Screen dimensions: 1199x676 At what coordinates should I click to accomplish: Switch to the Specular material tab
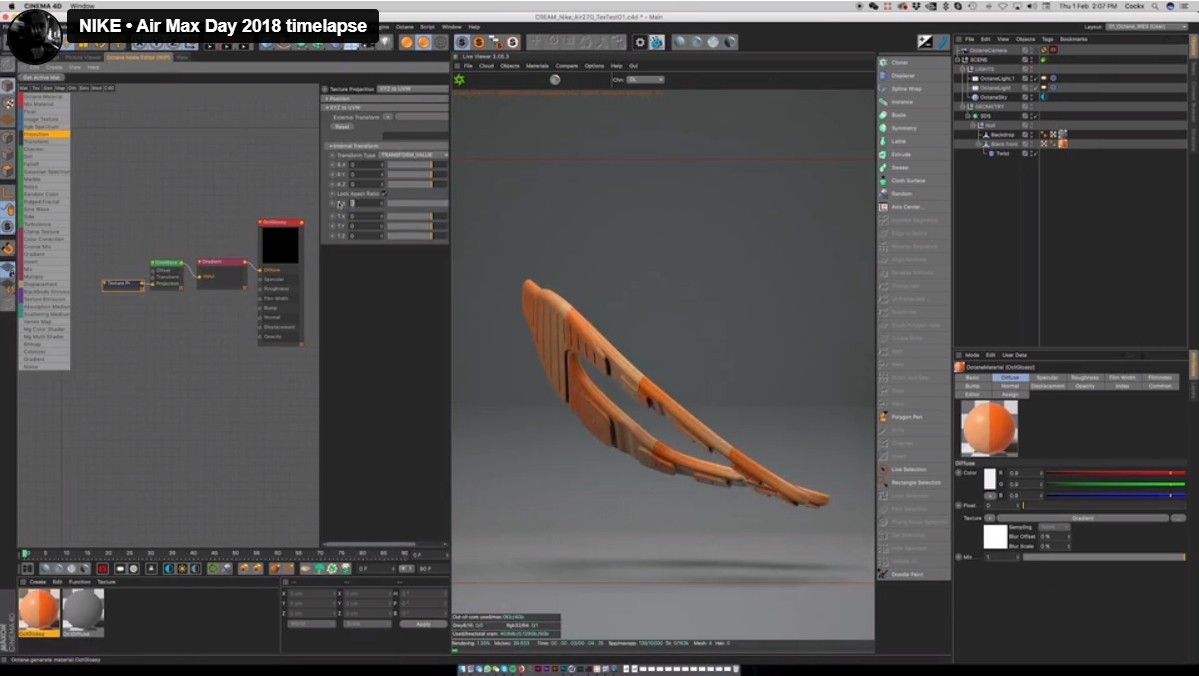click(x=1047, y=377)
